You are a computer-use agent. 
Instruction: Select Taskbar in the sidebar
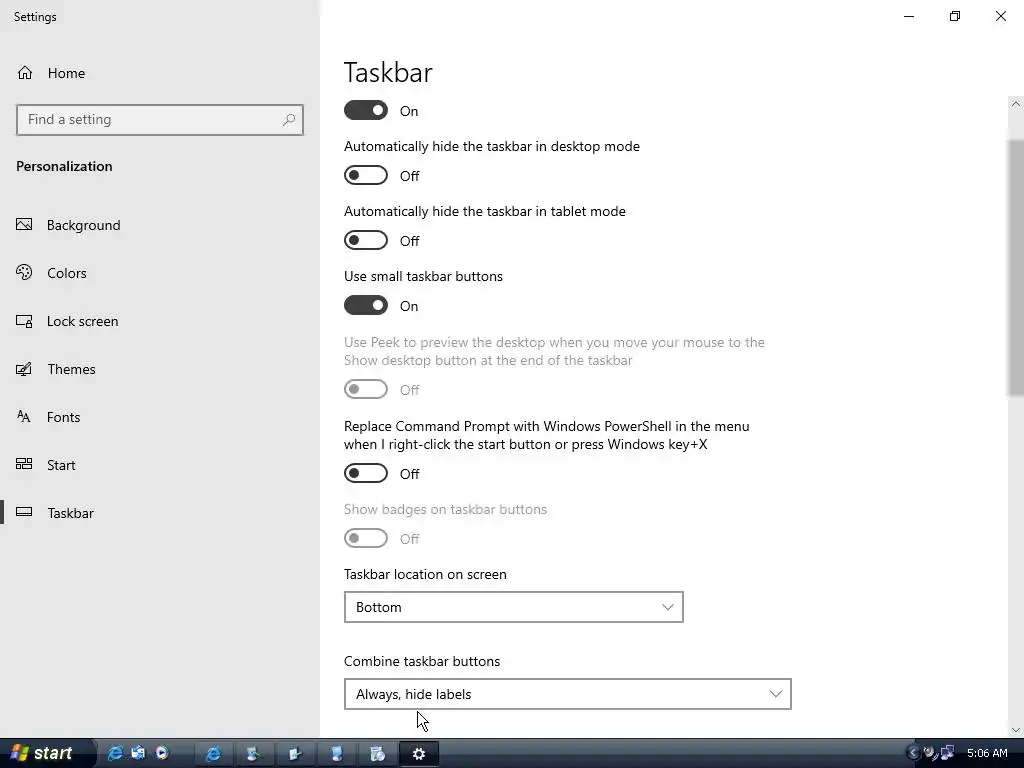pyautogui.click(x=55, y=513)
